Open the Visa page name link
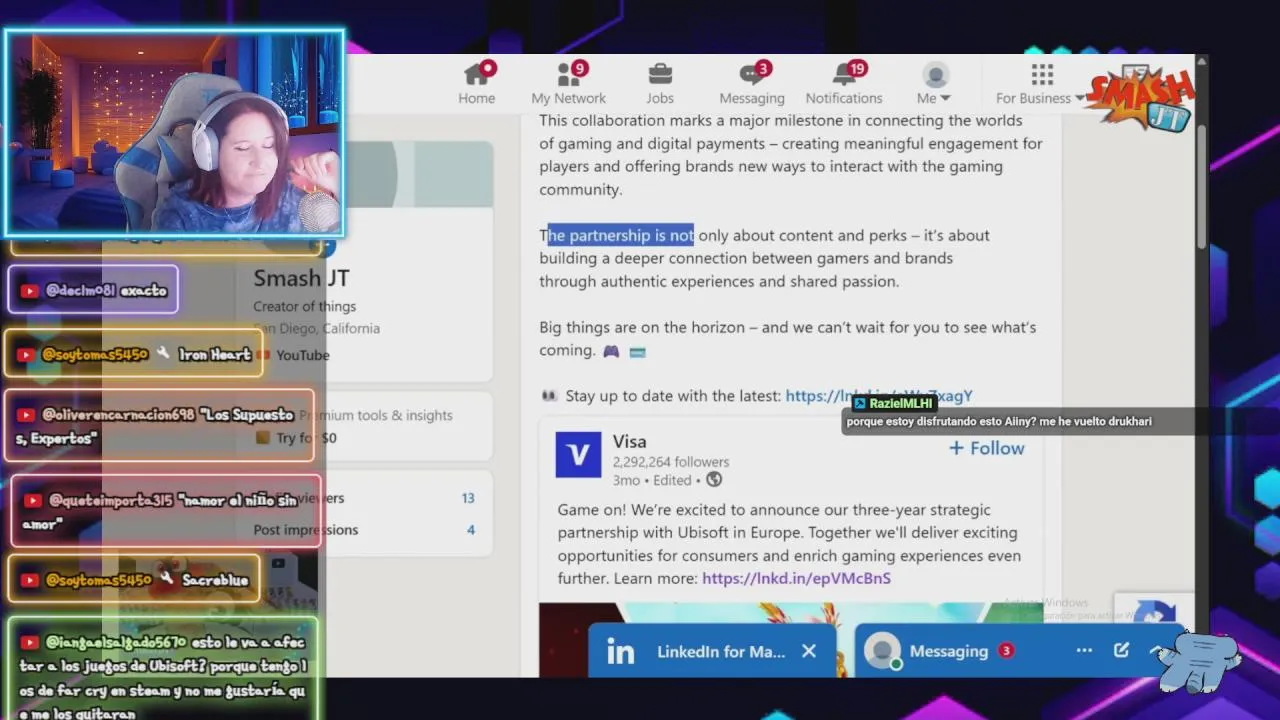The image size is (1280, 720). point(630,441)
